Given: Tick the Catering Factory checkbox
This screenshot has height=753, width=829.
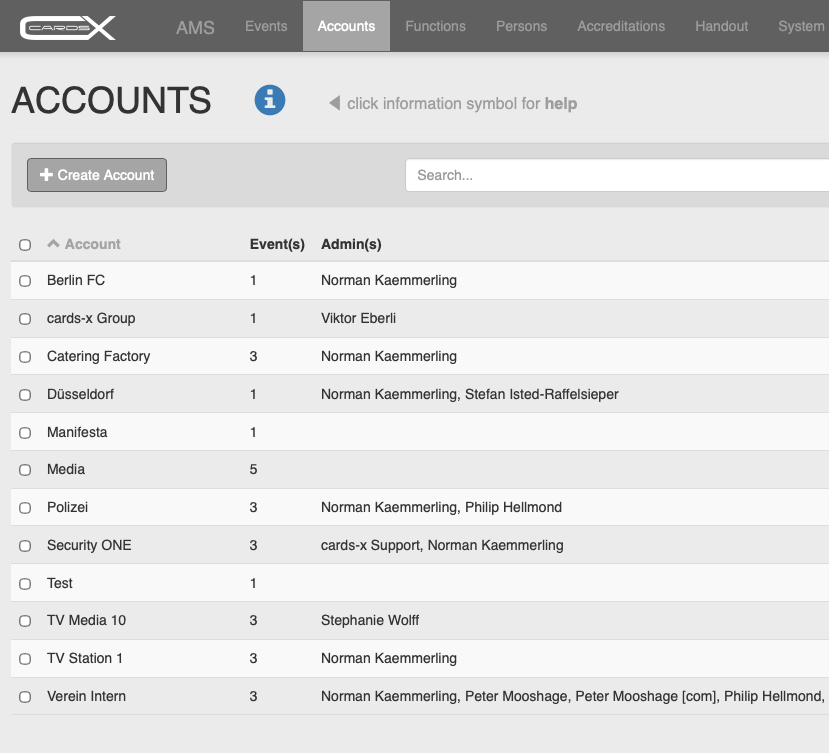Looking at the screenshot, I should point(25,356).
